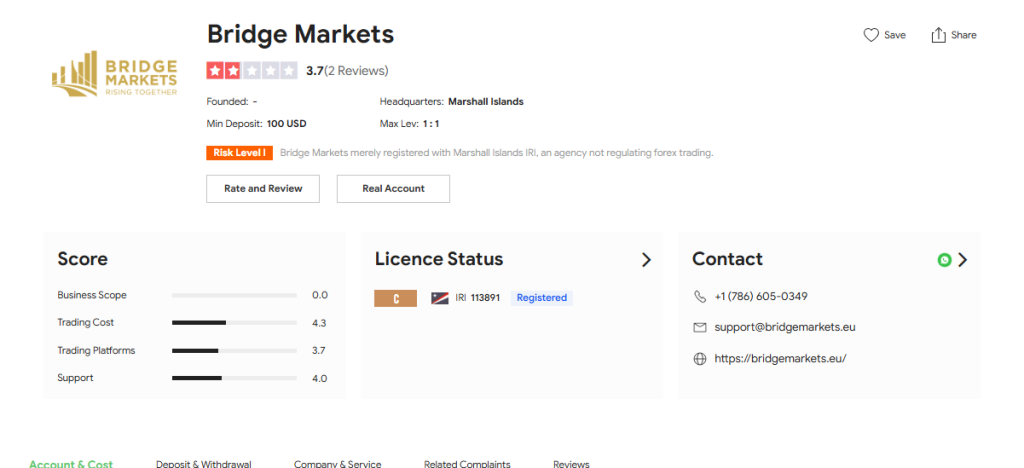Click the blue Registered status tag
The width and height of the screenshot is (1024, 468).
point(542,298)
